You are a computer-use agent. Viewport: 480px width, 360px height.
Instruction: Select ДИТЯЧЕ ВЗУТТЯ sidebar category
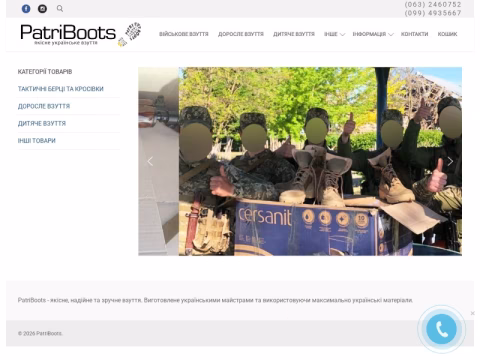pos(42,124)
